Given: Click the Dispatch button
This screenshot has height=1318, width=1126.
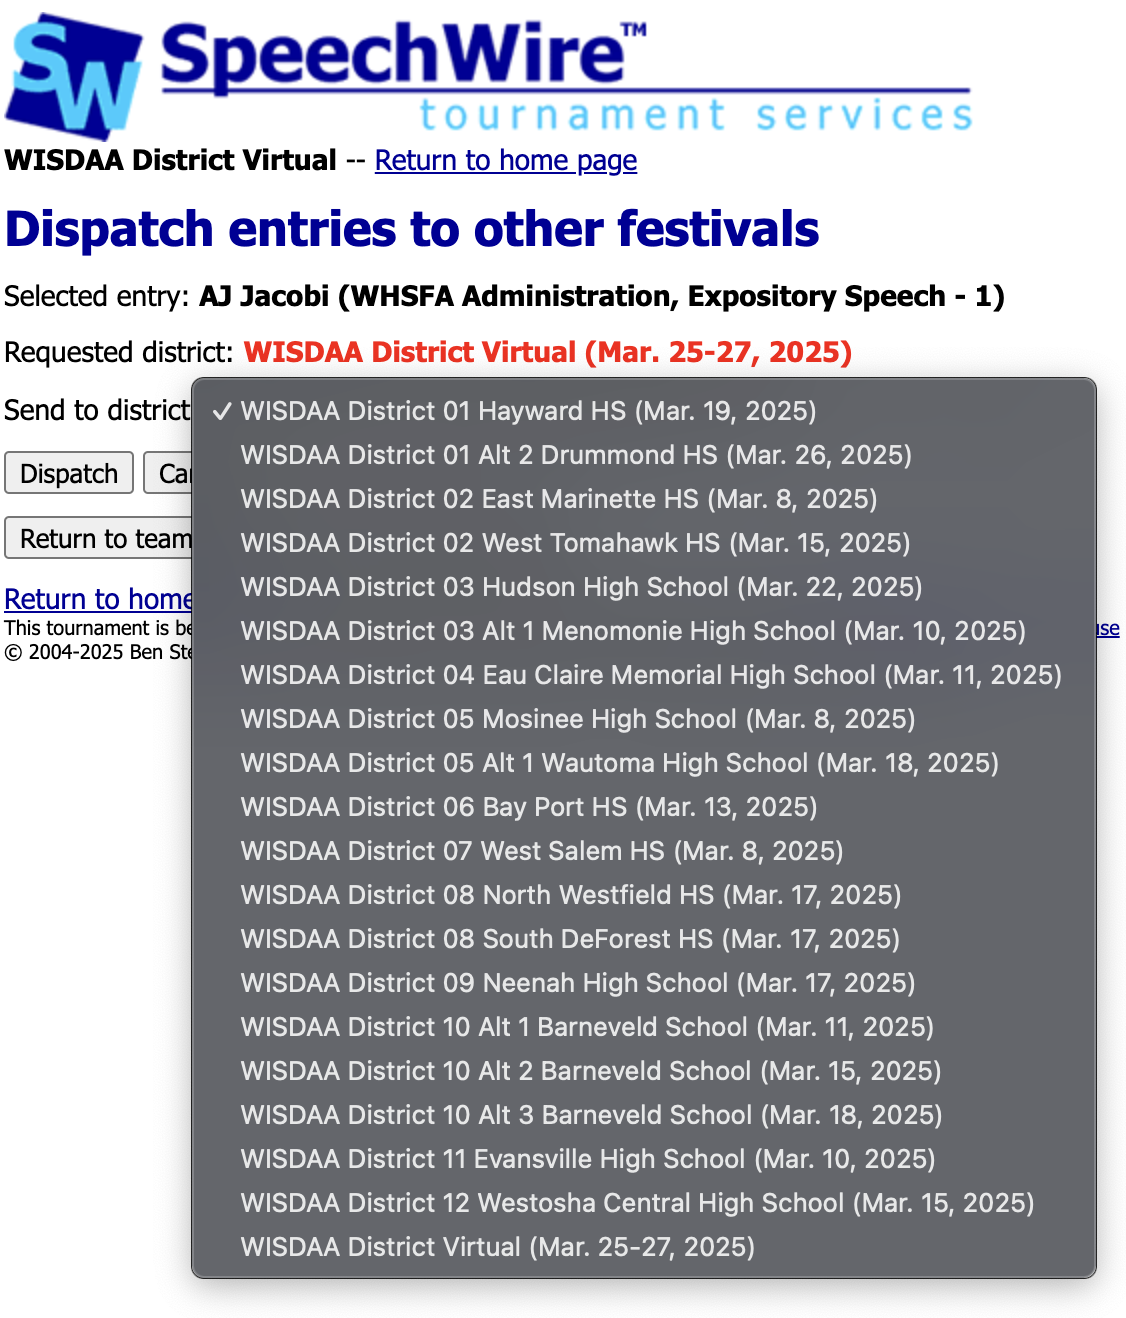Looking at the screenshot, I should [x=68, y=472].
